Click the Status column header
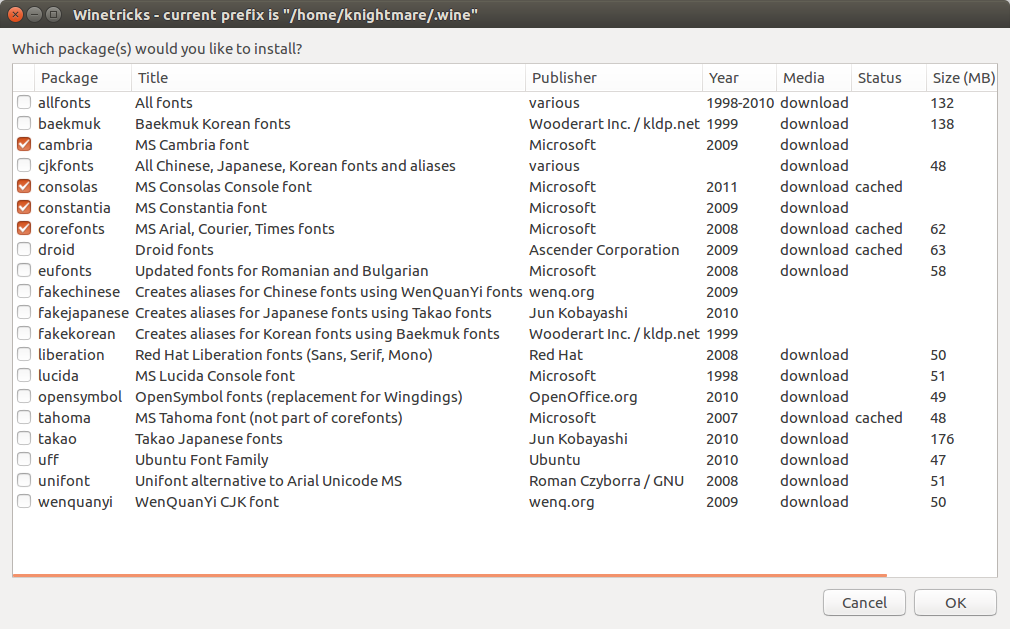The image size is (1010, 629). coord(879,78)
